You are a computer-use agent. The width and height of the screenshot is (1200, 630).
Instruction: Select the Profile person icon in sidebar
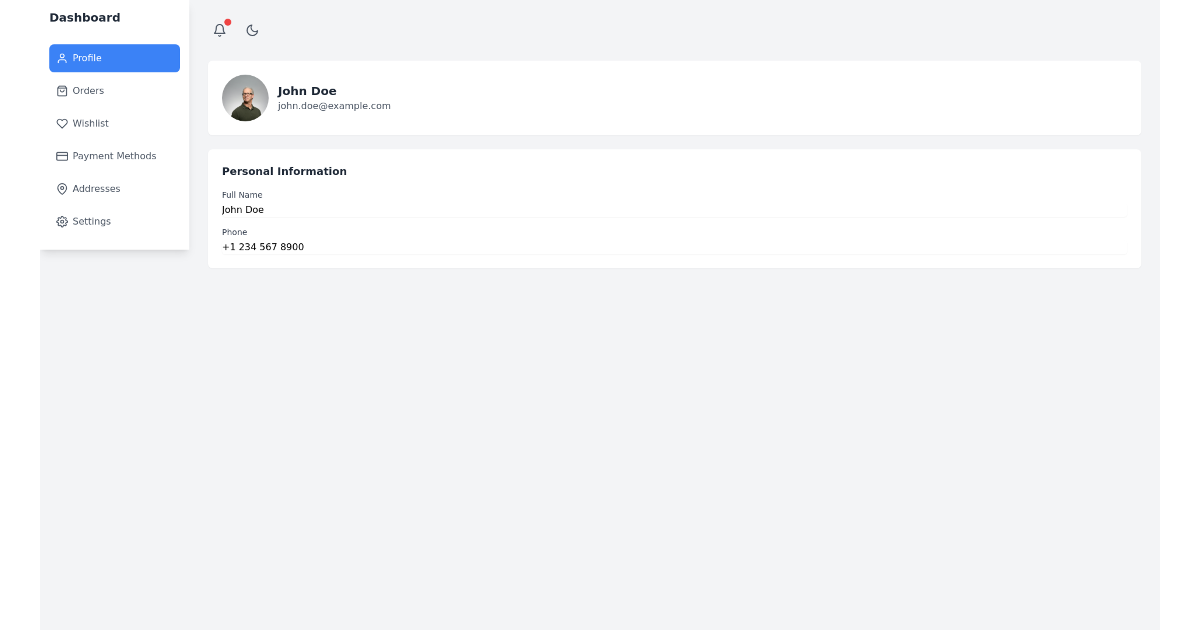tap(62, 58)
